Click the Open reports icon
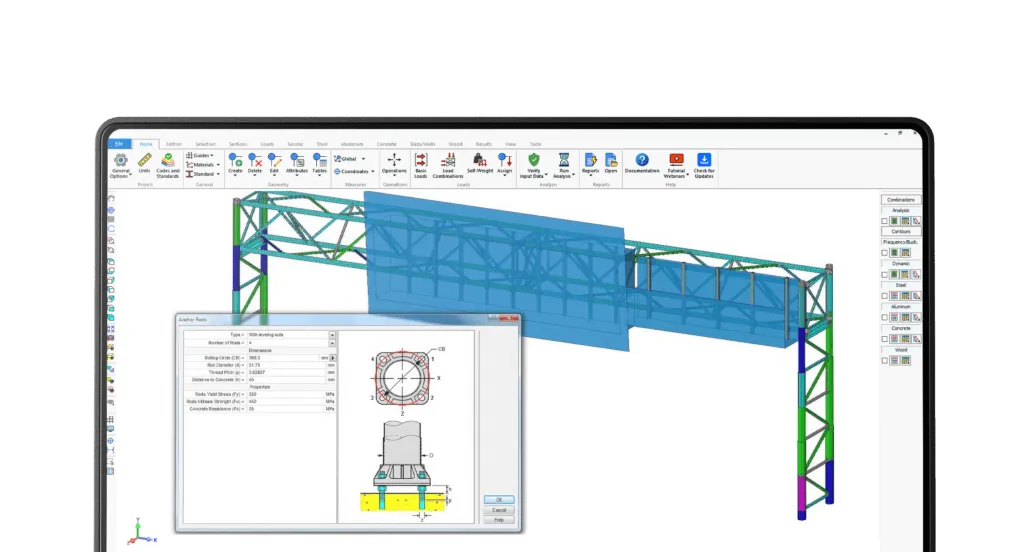Screen dimensions: 1024x552 [611, 159]
